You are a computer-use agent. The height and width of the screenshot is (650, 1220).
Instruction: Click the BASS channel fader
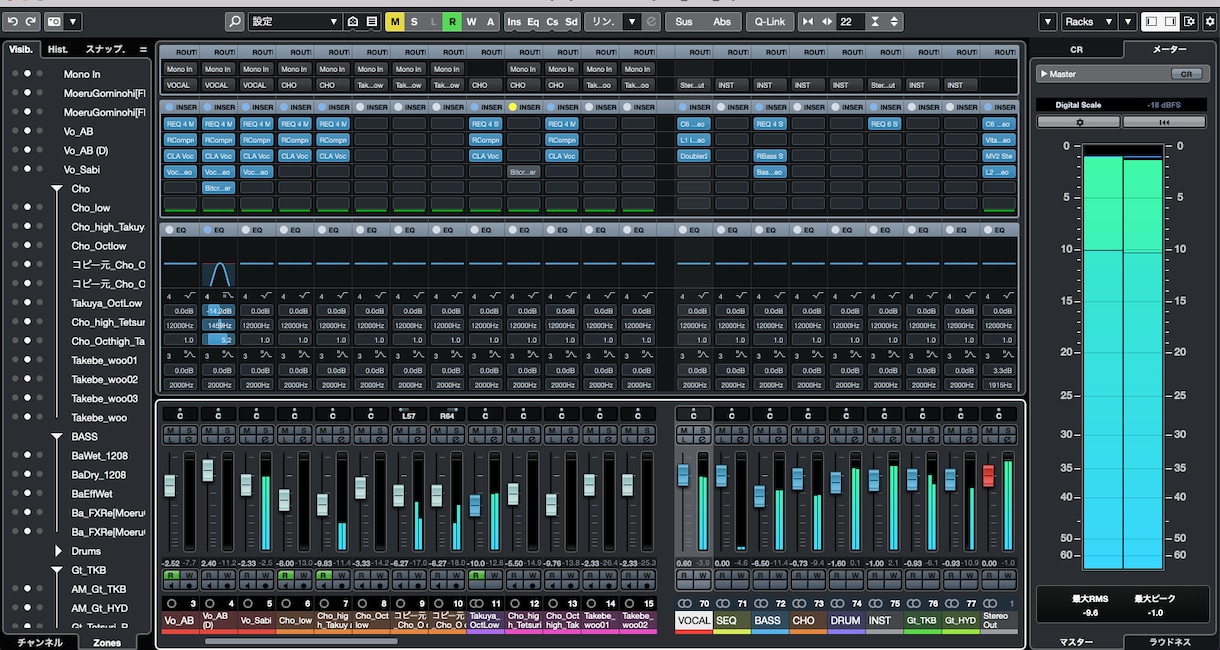[x=760, y=495]
